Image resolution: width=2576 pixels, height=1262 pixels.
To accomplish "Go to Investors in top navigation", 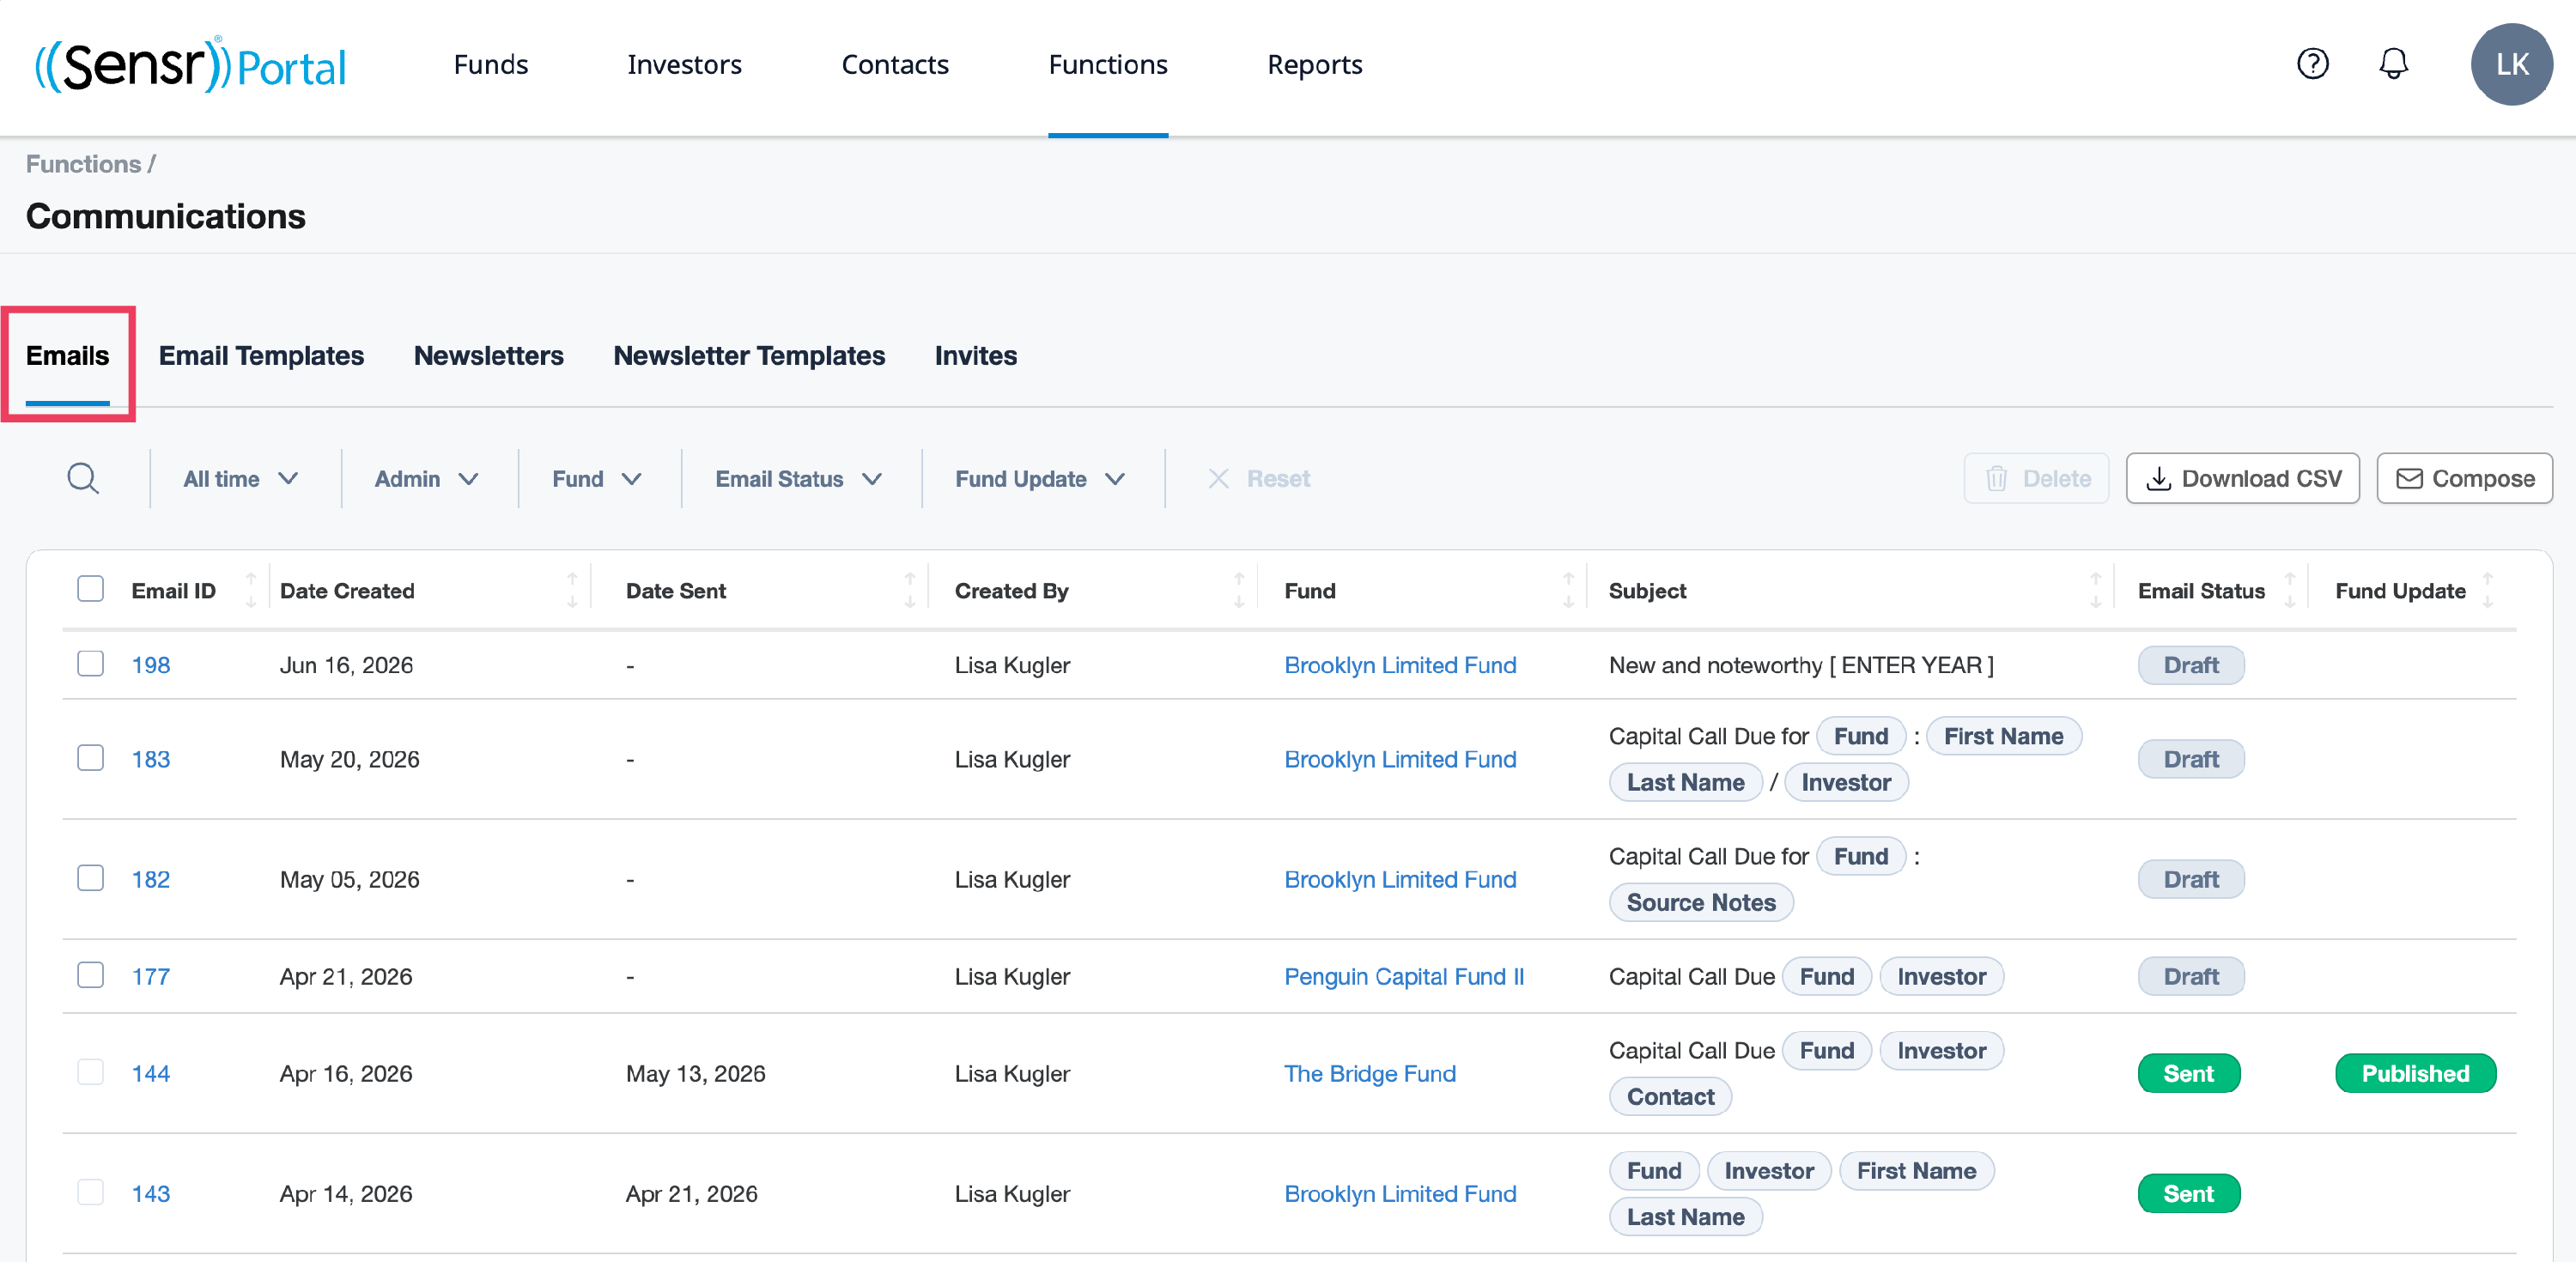I will [x=684, y=65].
